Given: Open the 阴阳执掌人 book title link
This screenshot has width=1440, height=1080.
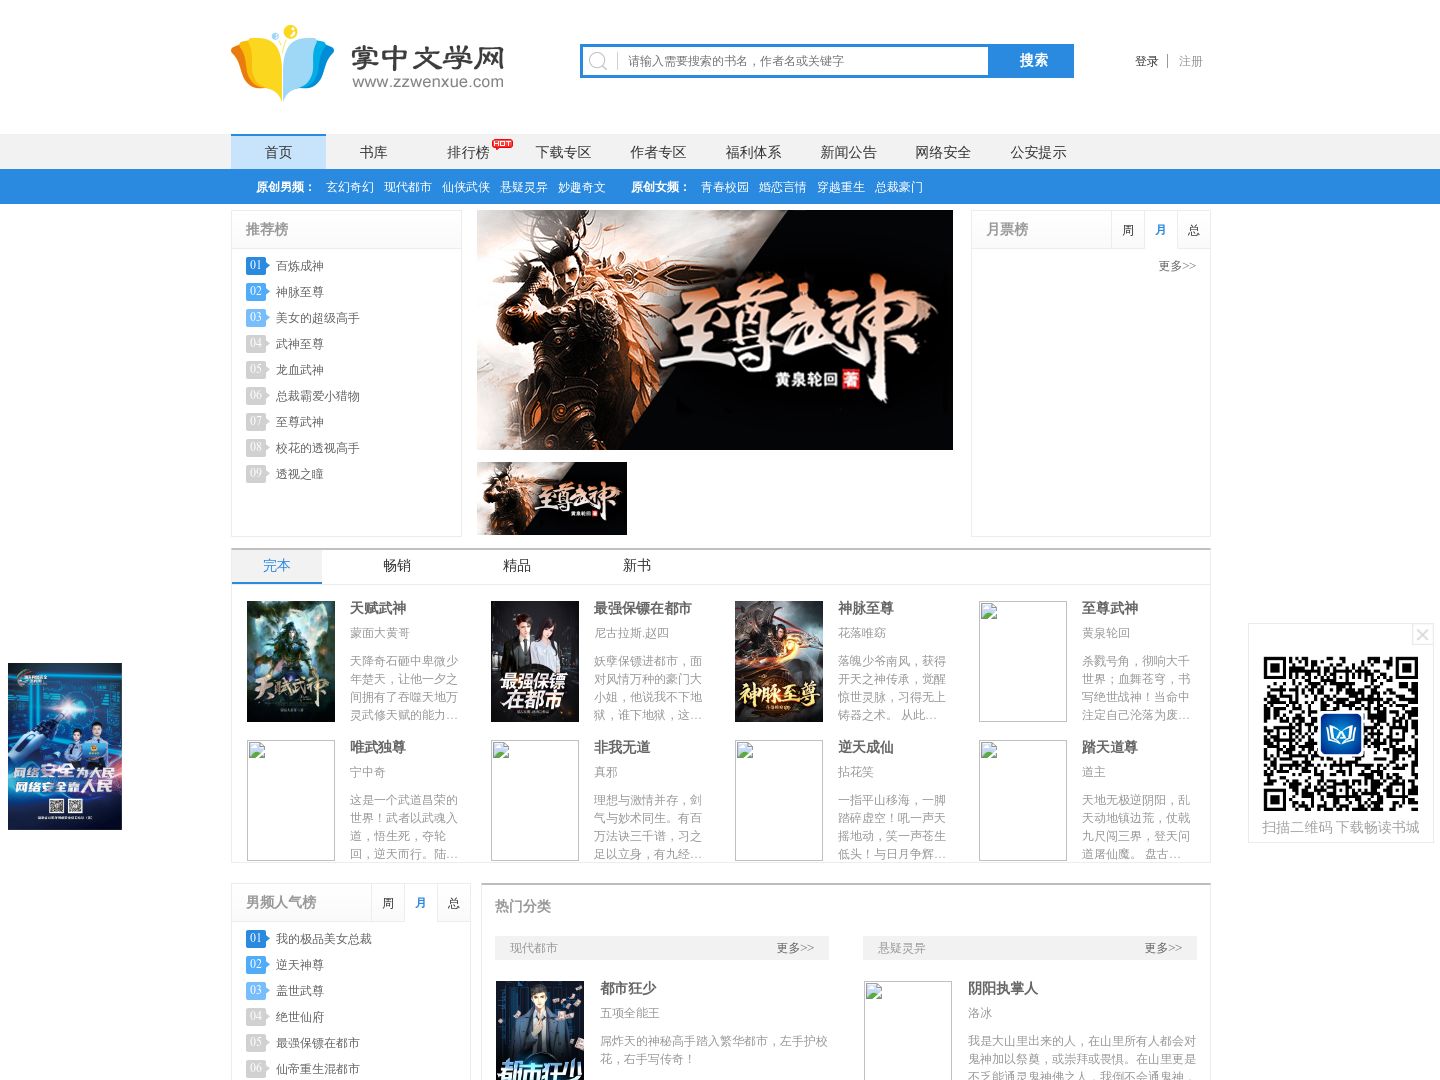Looking at the screenshot, I should tap(1003, 988).
